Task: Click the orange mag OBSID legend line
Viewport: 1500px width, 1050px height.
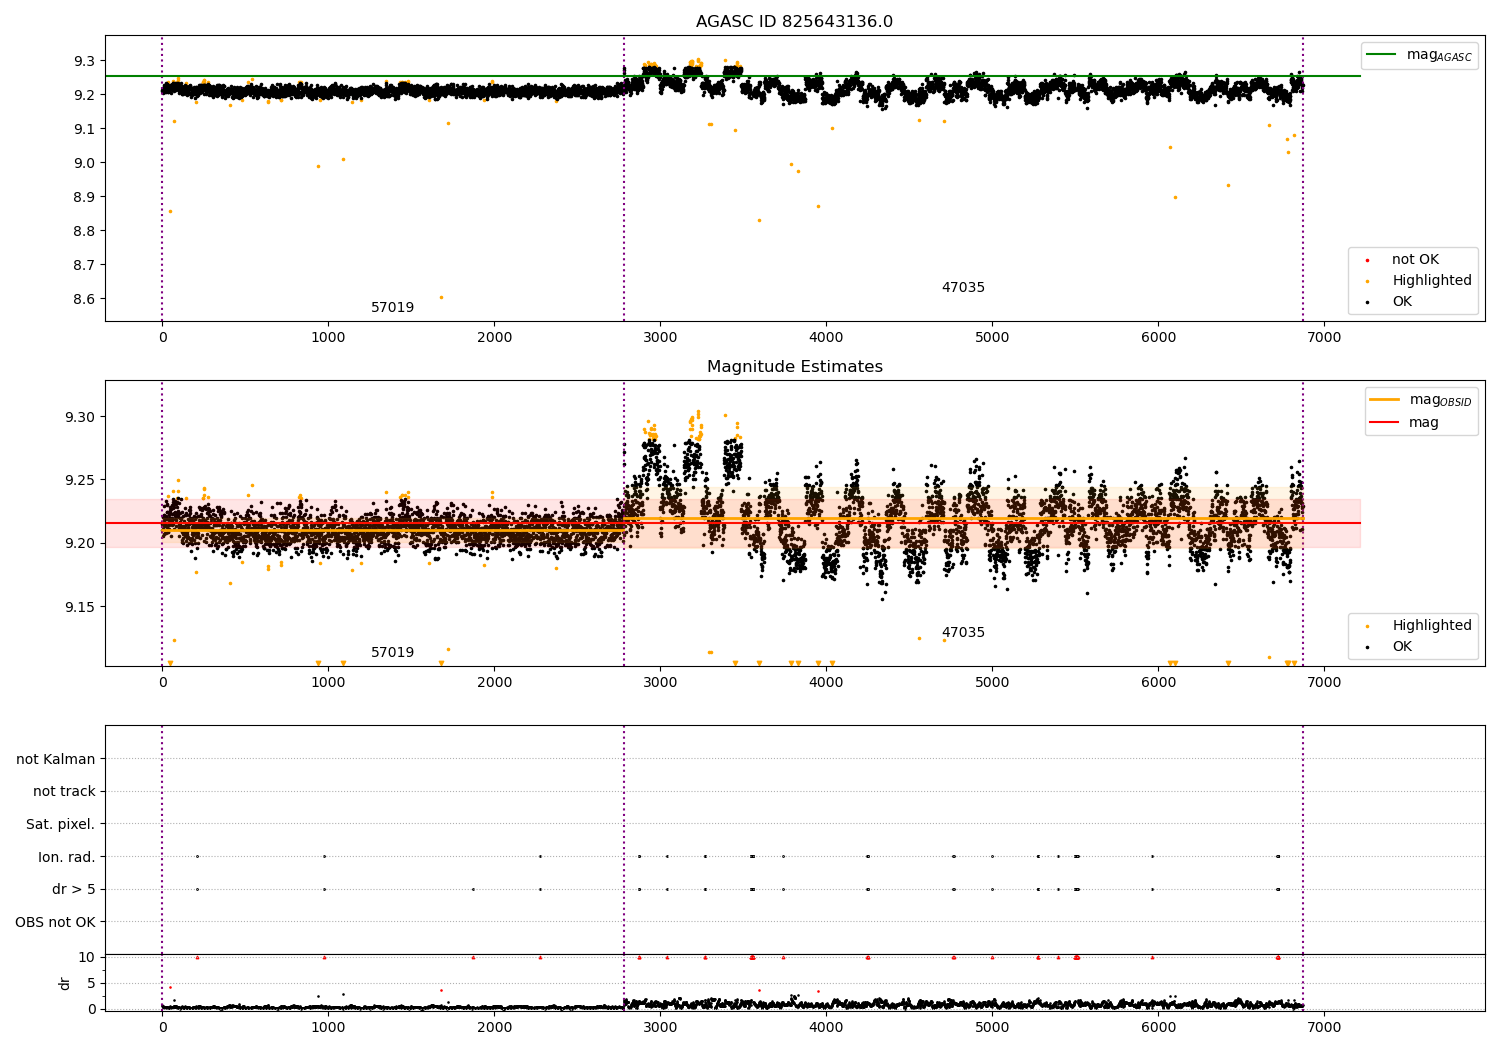Action: (x=1385, y=400)
